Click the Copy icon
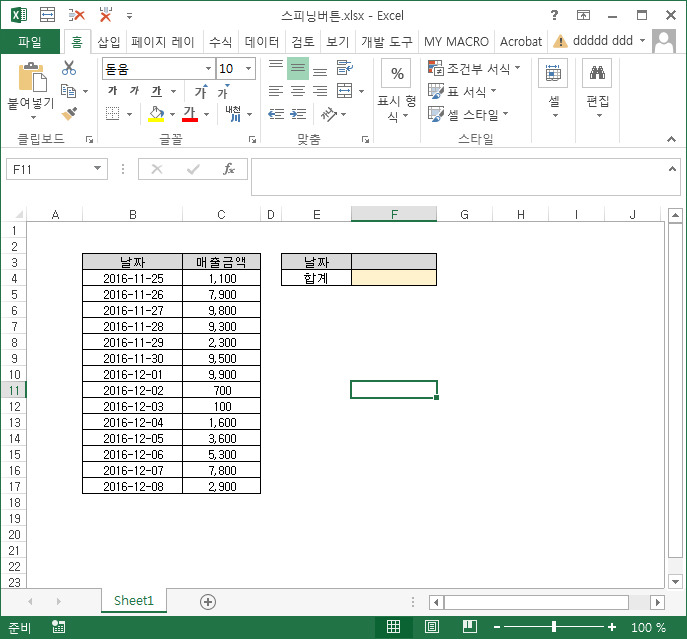 tap(68, 91)
